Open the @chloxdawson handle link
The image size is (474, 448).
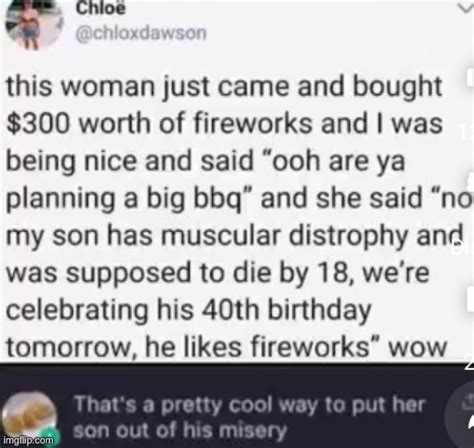click(142, 34)
